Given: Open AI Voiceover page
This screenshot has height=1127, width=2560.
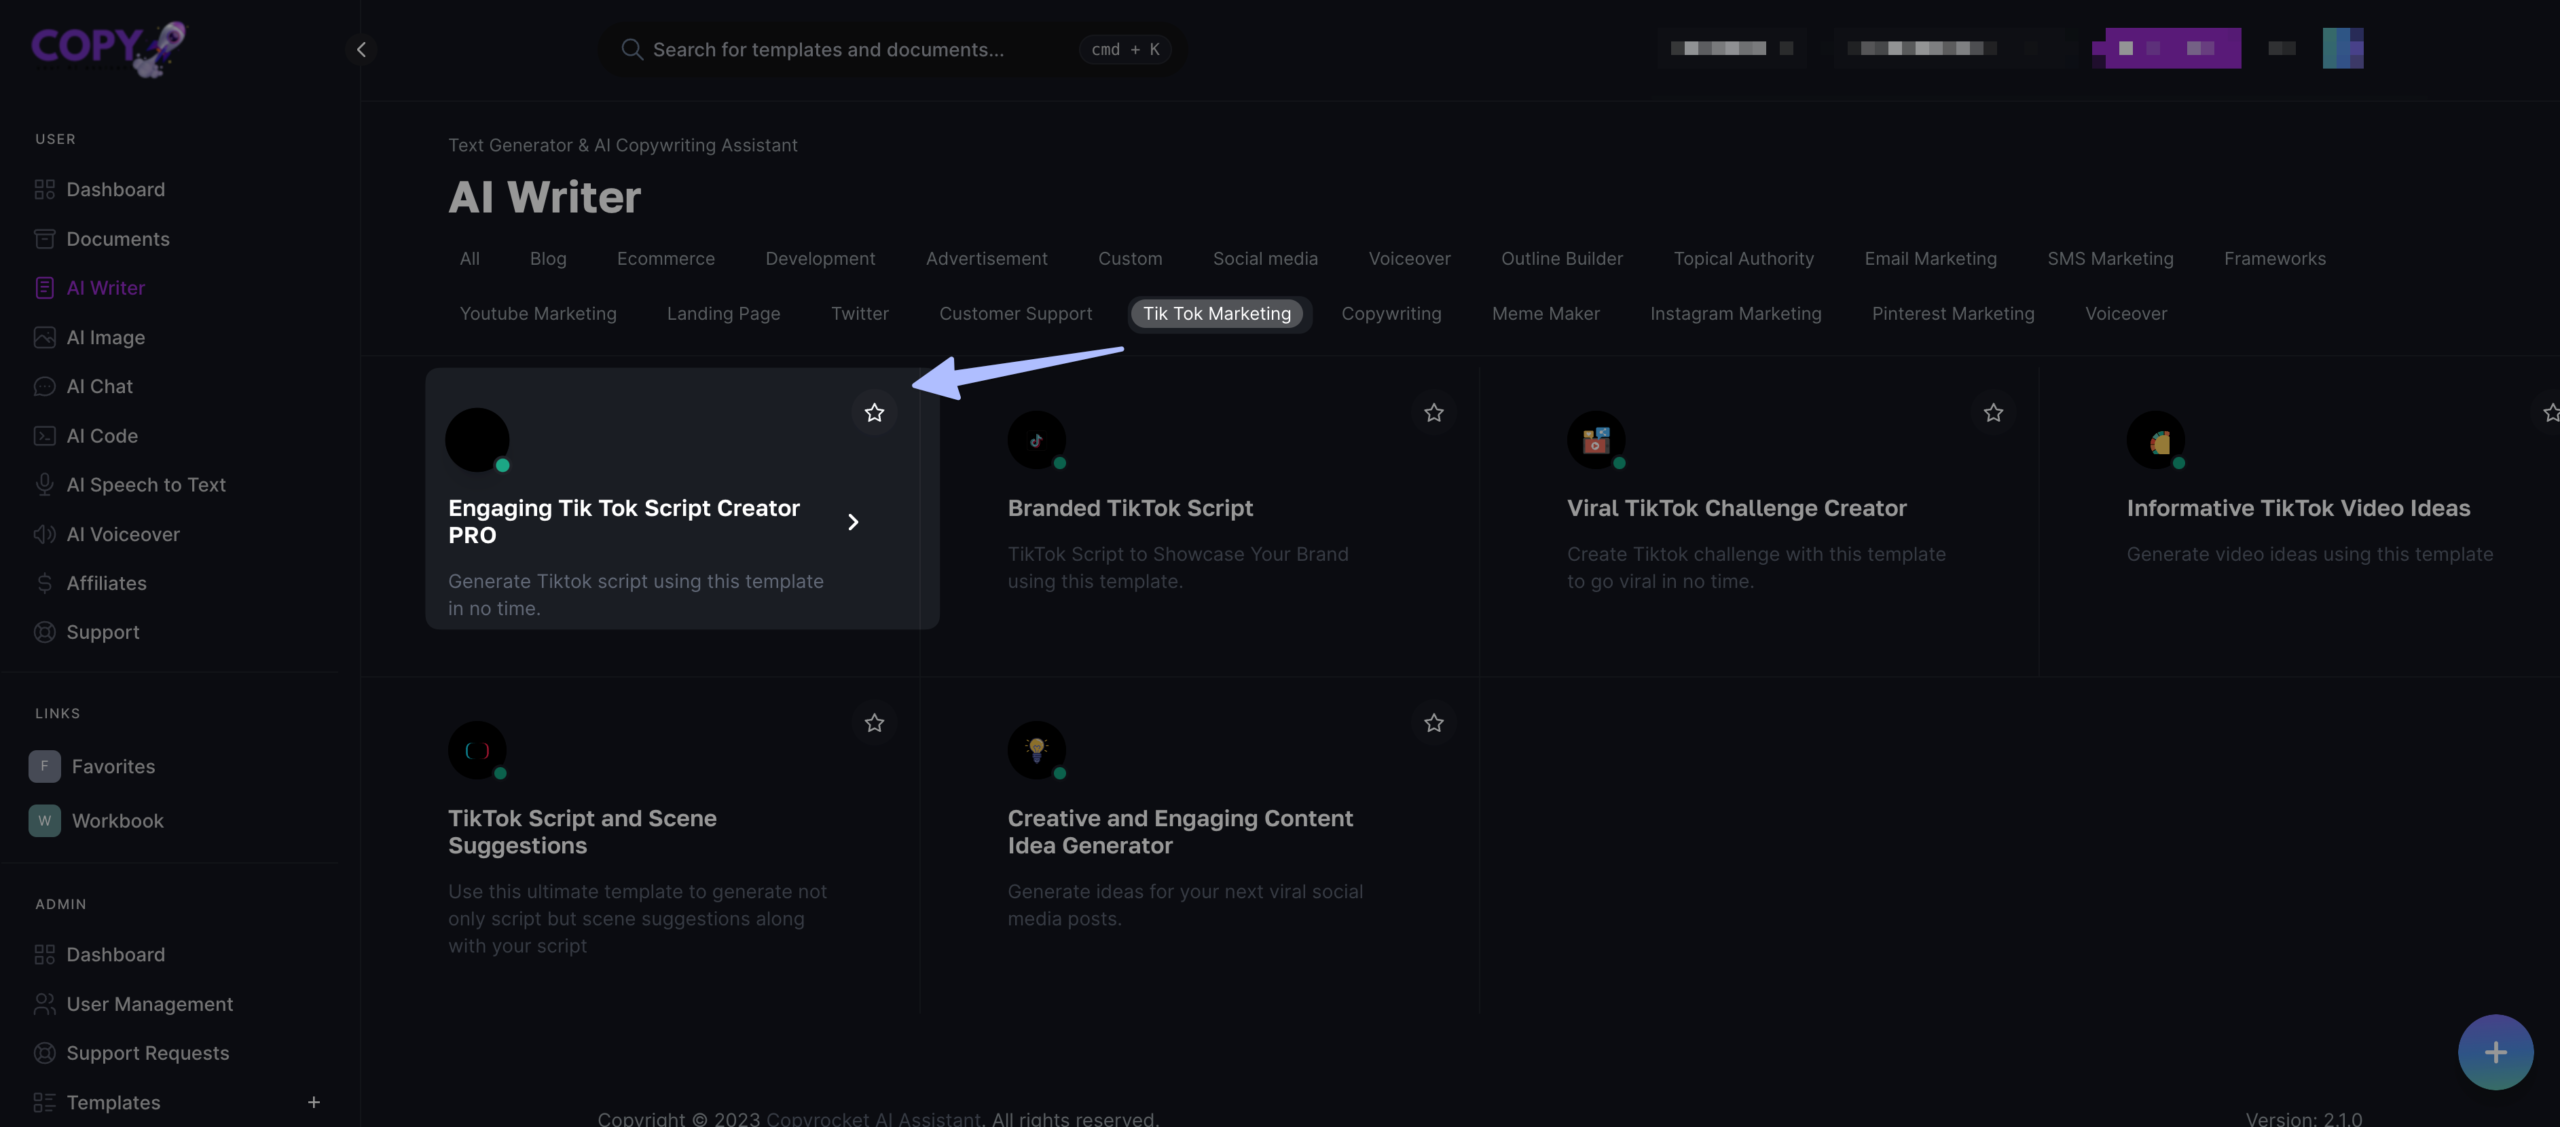Looking at the screenshot, I should point(123,535).
